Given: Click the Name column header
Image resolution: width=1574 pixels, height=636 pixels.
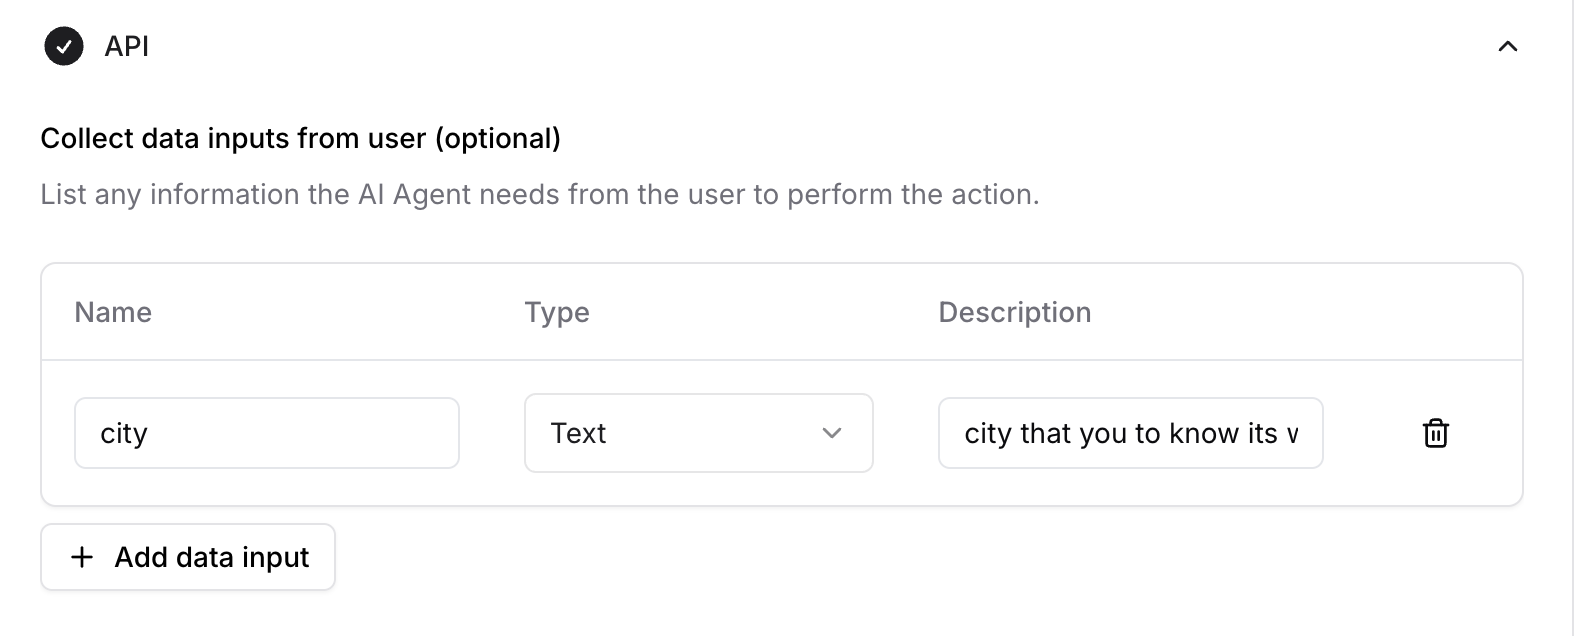Looking at the screenshot, I should pyautogui.click(x=112, y=312).
